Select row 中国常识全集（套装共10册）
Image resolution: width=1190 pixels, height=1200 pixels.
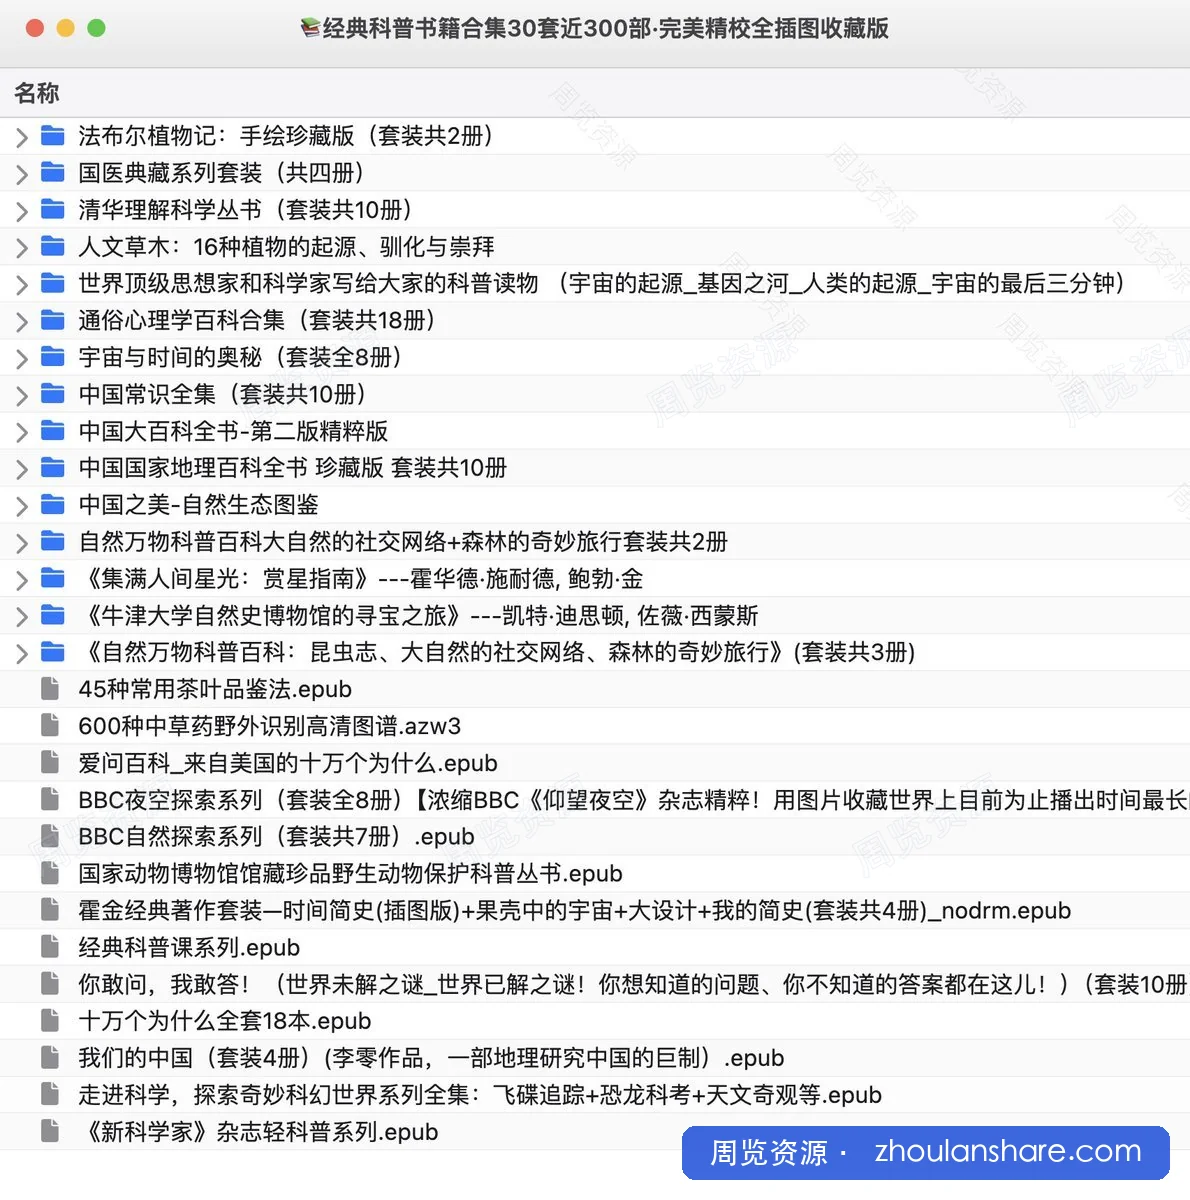click(x=595, y=394)
